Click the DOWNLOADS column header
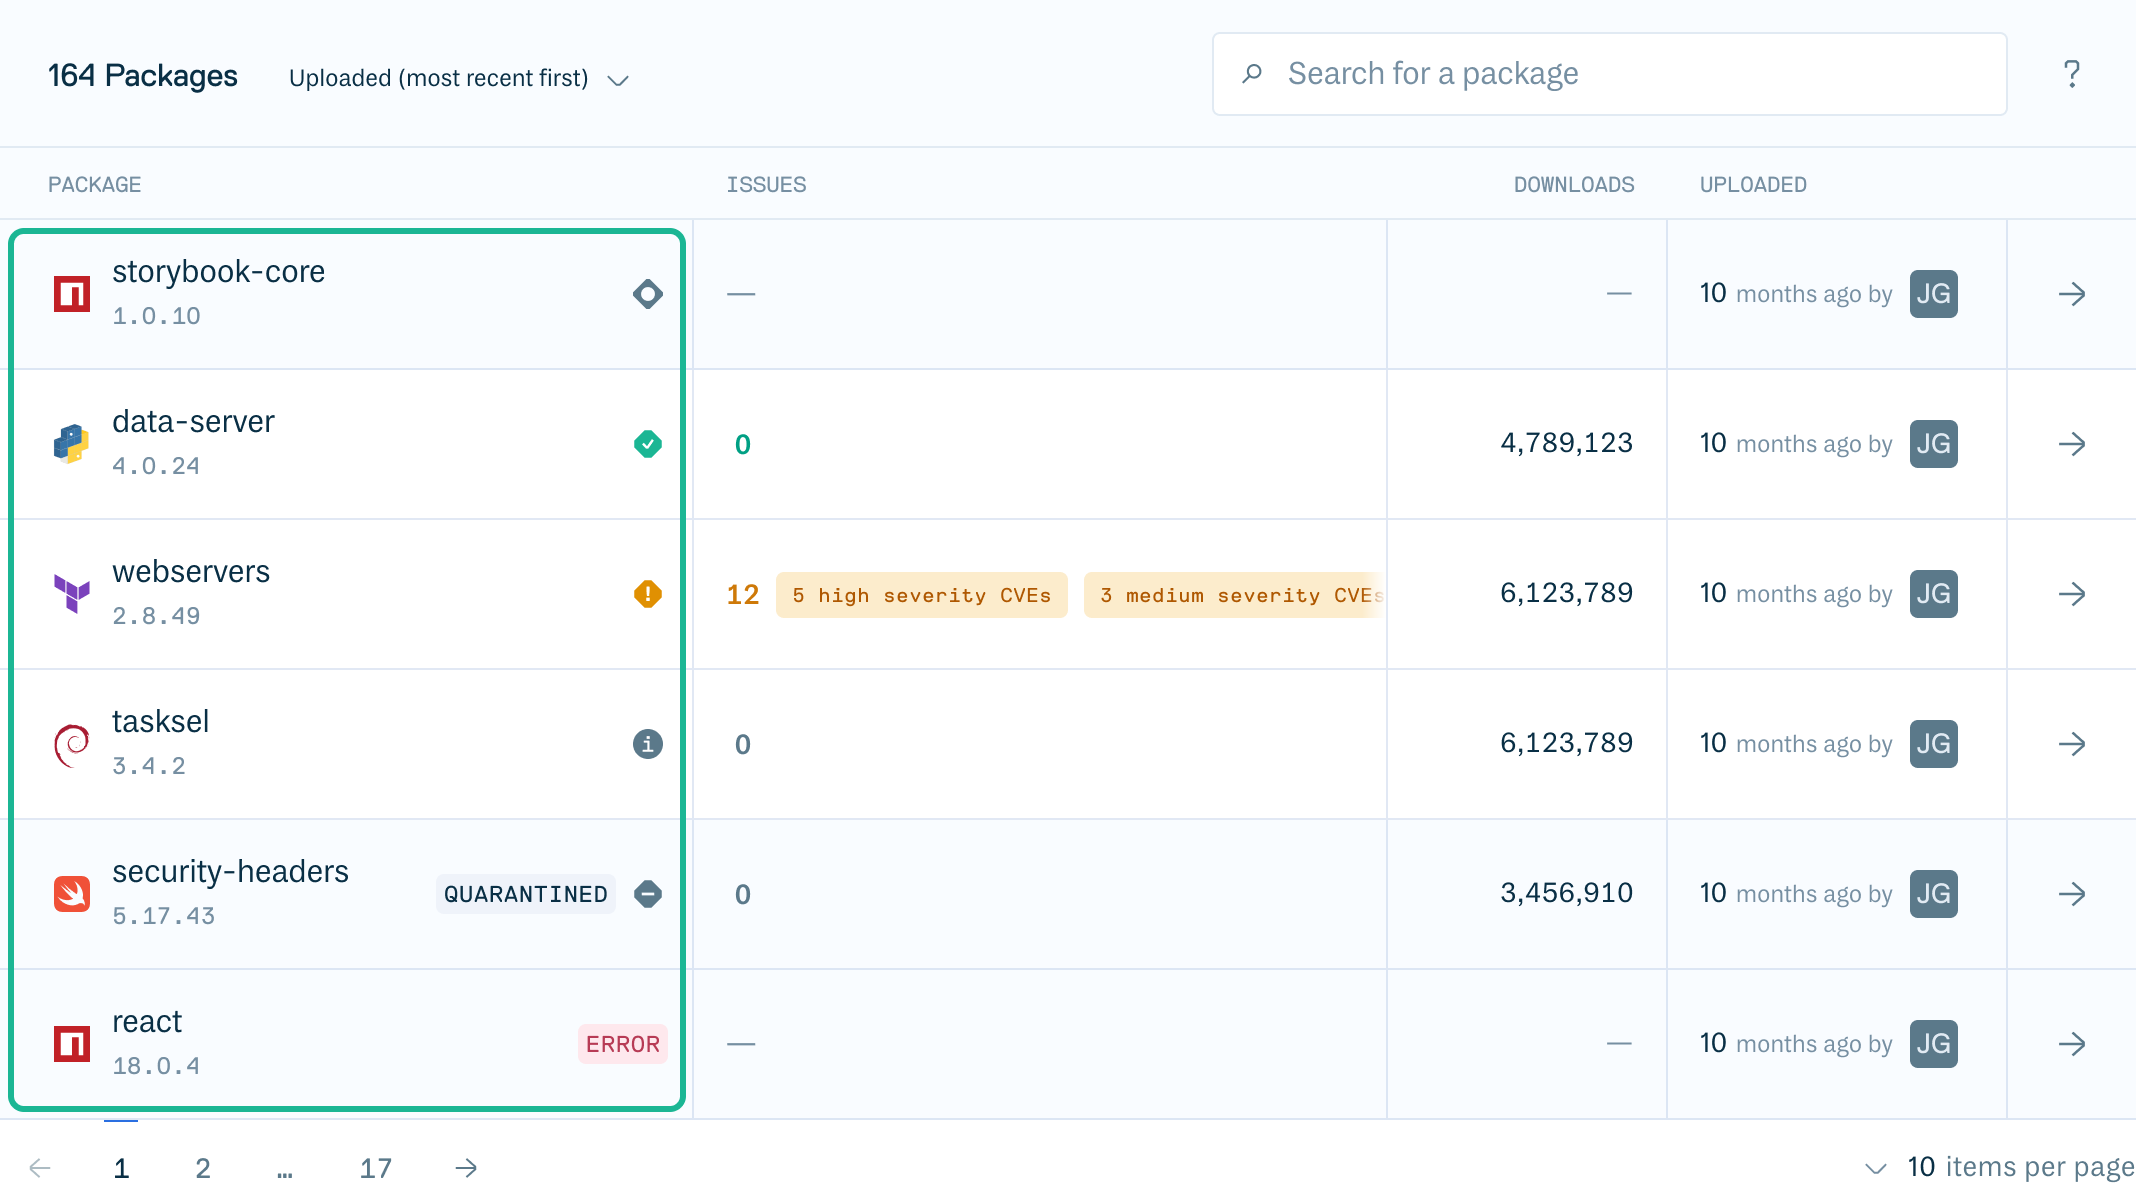The width and height of the screenshot is (2136, 1184). (x=1574, y=185)
